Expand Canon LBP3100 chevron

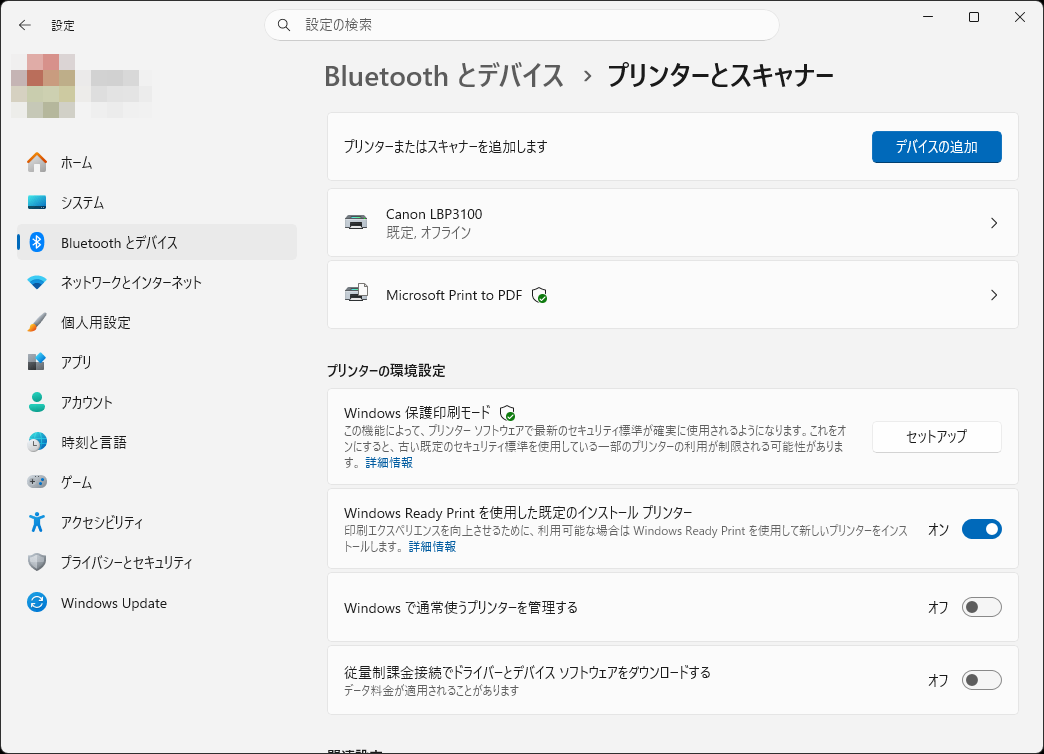[994, 223]
